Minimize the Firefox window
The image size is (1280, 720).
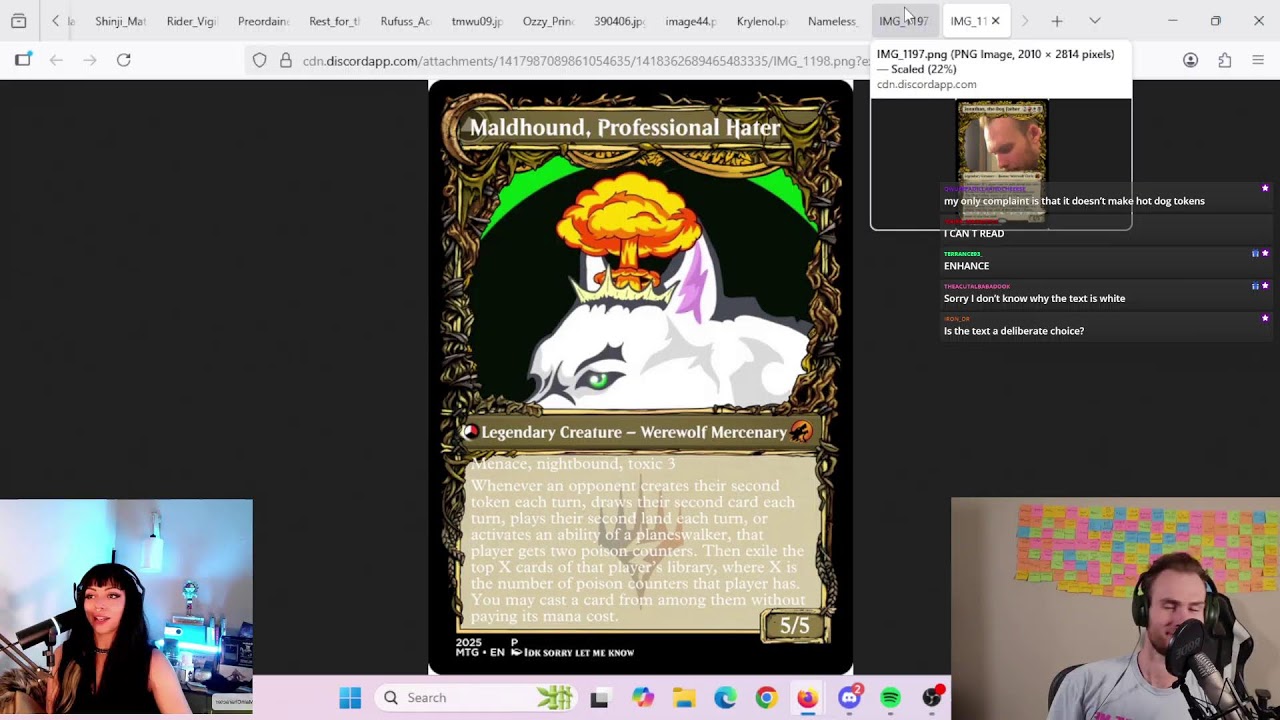(x=1173, y=21)
